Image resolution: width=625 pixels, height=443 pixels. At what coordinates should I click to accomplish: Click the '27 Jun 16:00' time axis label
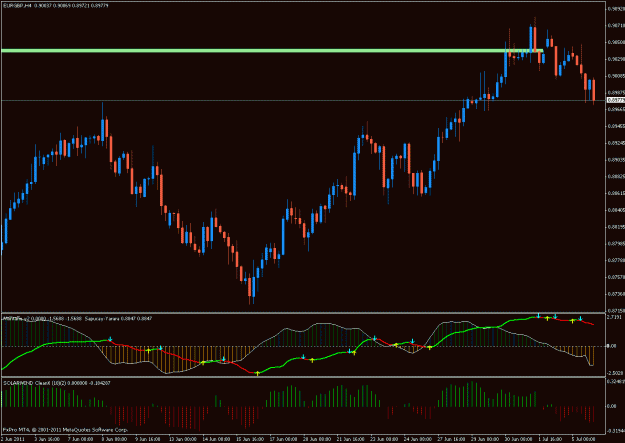(x=452, y=439)
